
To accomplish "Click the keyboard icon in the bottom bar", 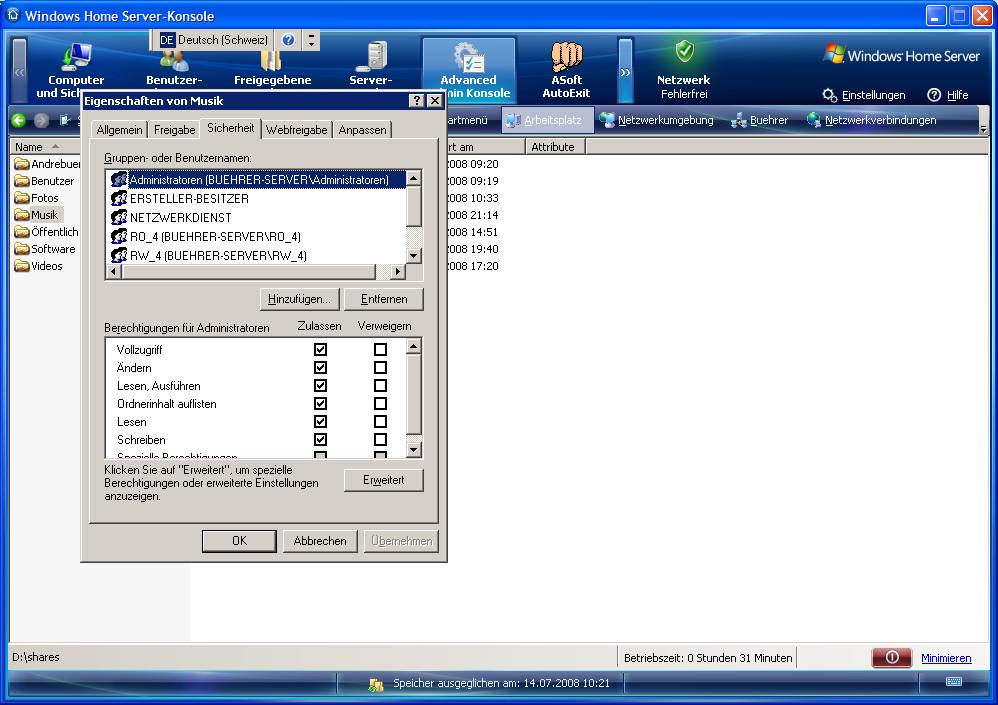I will coord(953,682).
